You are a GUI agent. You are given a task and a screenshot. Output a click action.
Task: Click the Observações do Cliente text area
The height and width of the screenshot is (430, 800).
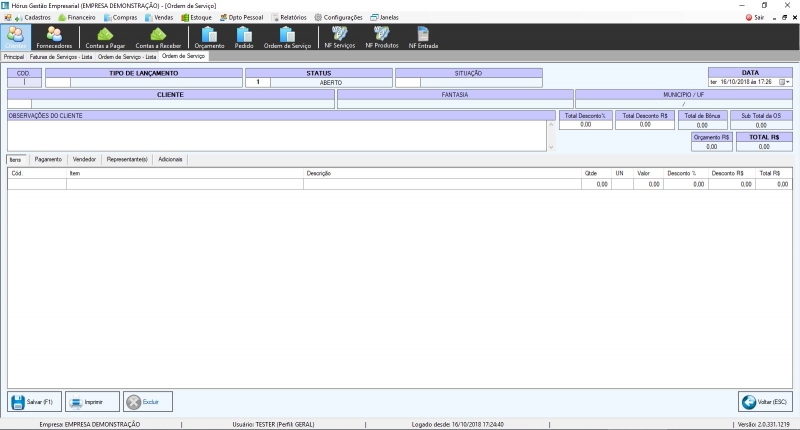coord(277,136)
